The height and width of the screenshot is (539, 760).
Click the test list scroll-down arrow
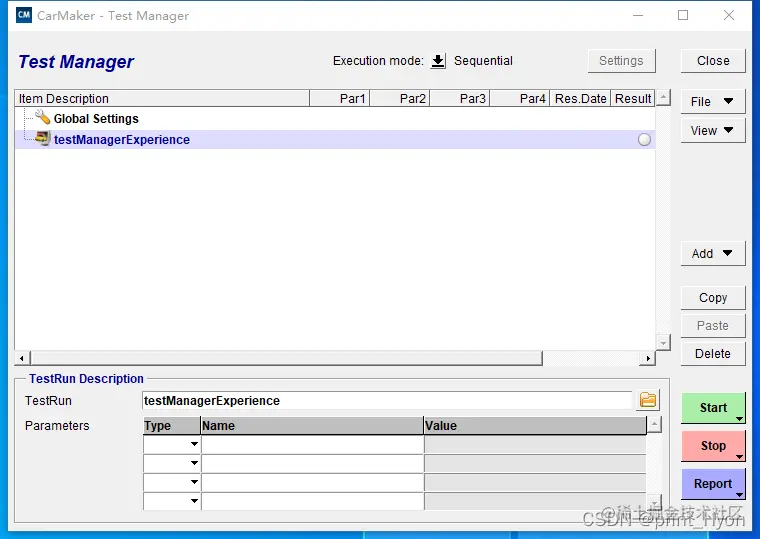[663, 342]
